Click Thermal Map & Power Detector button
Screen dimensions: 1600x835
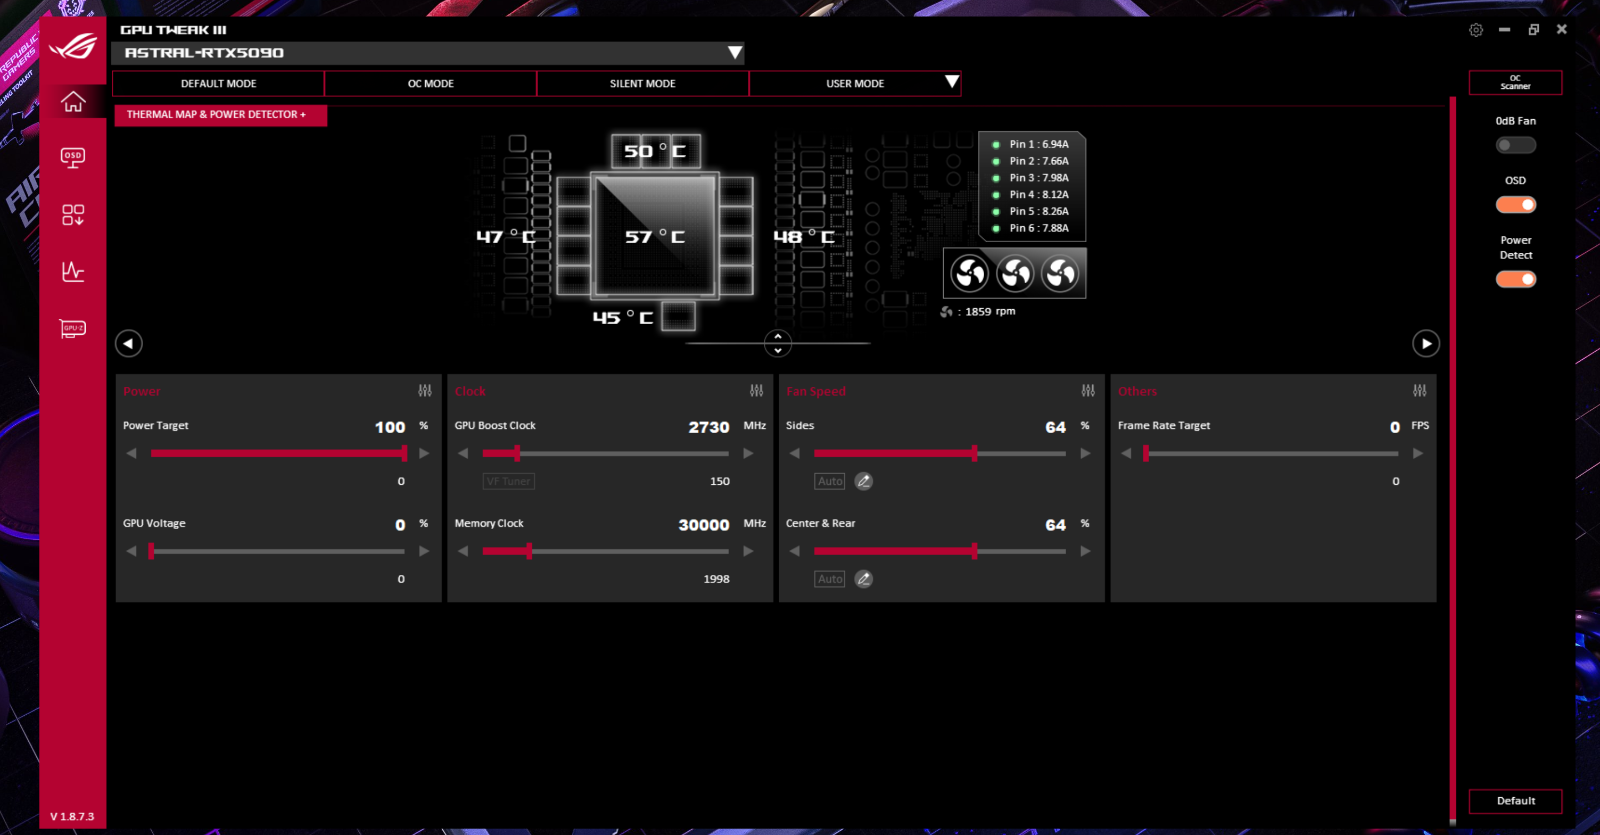tap(221, 115)
